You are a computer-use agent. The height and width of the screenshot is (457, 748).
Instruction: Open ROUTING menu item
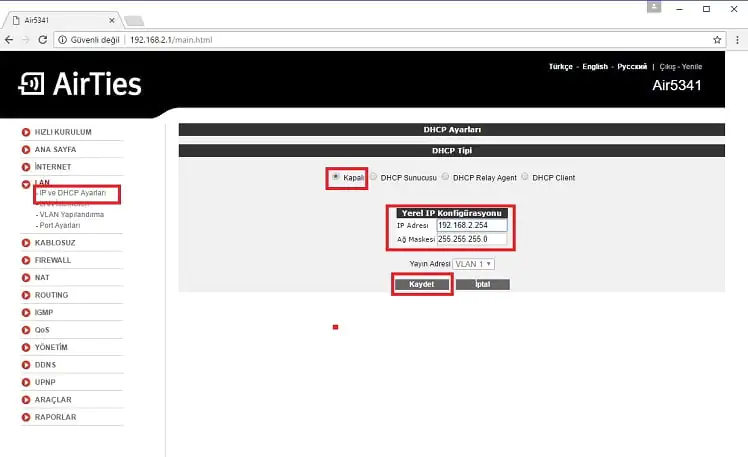[52, 295]
